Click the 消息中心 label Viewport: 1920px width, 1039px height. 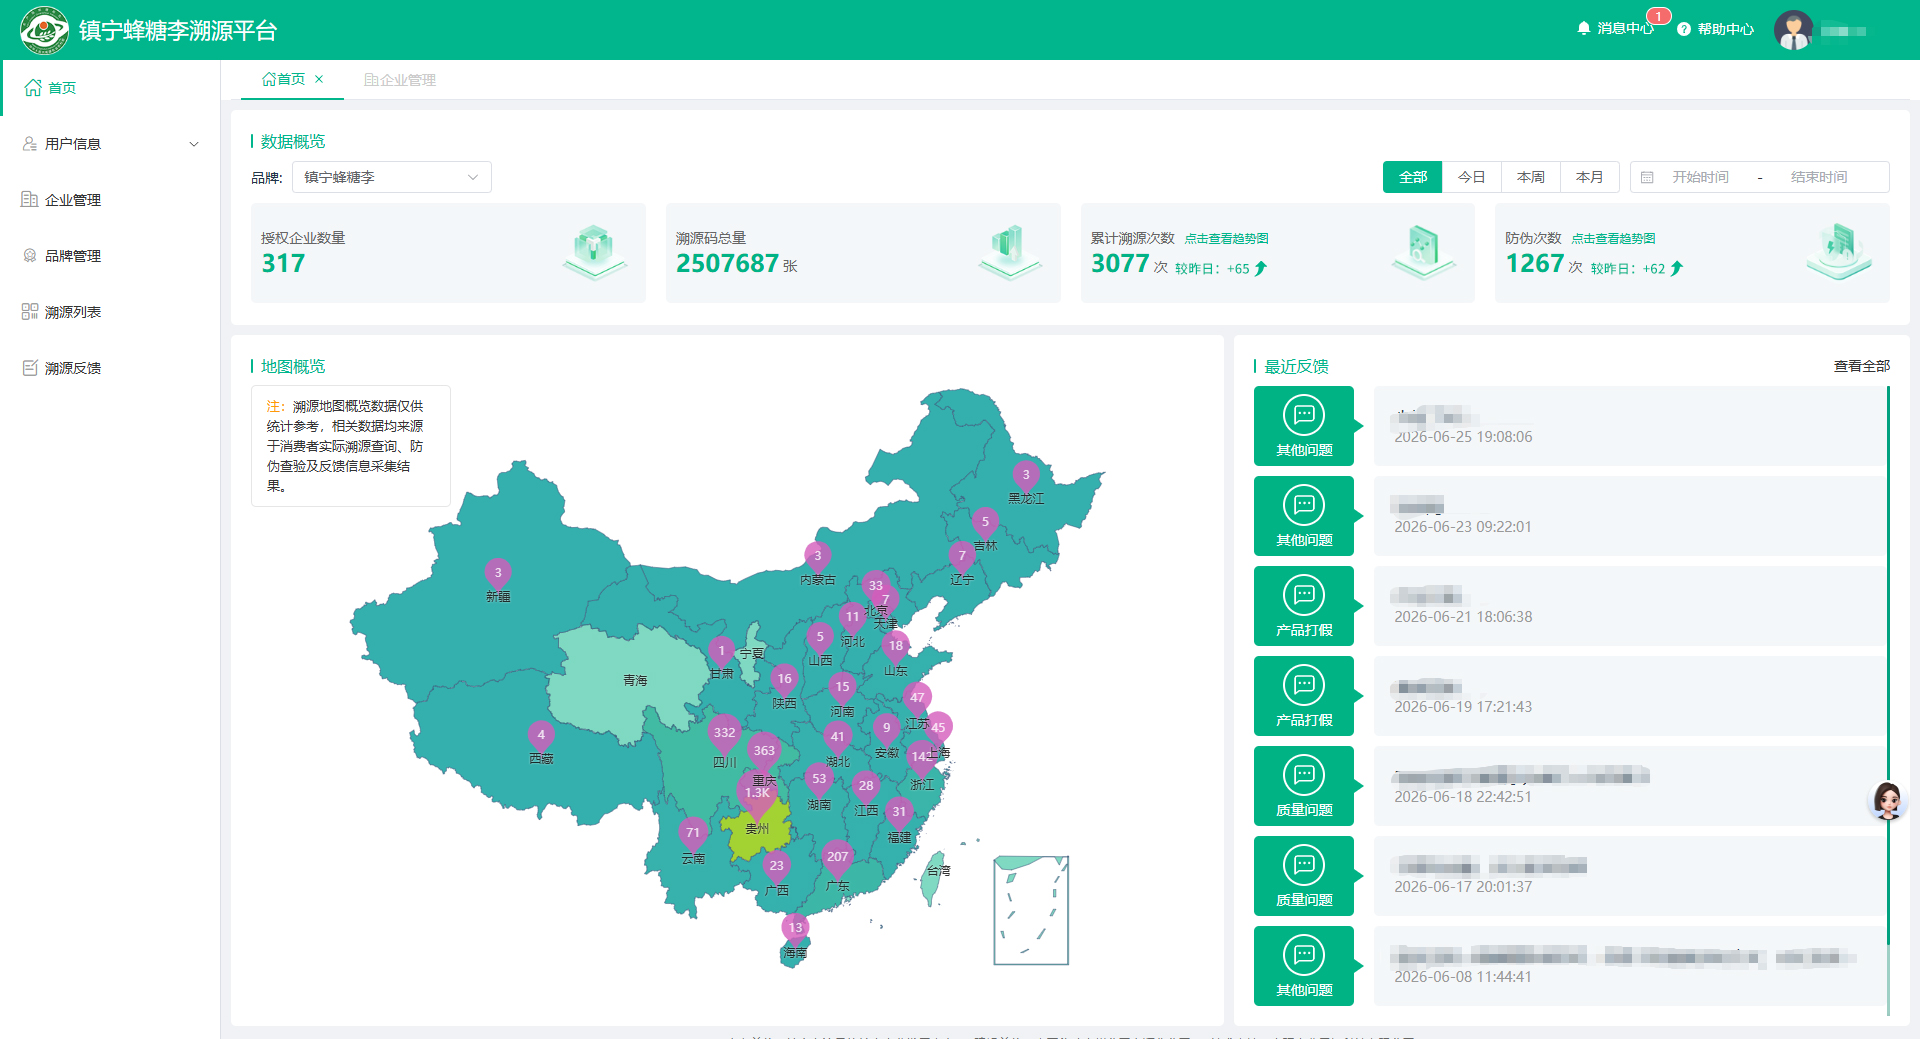(1625, 29)
